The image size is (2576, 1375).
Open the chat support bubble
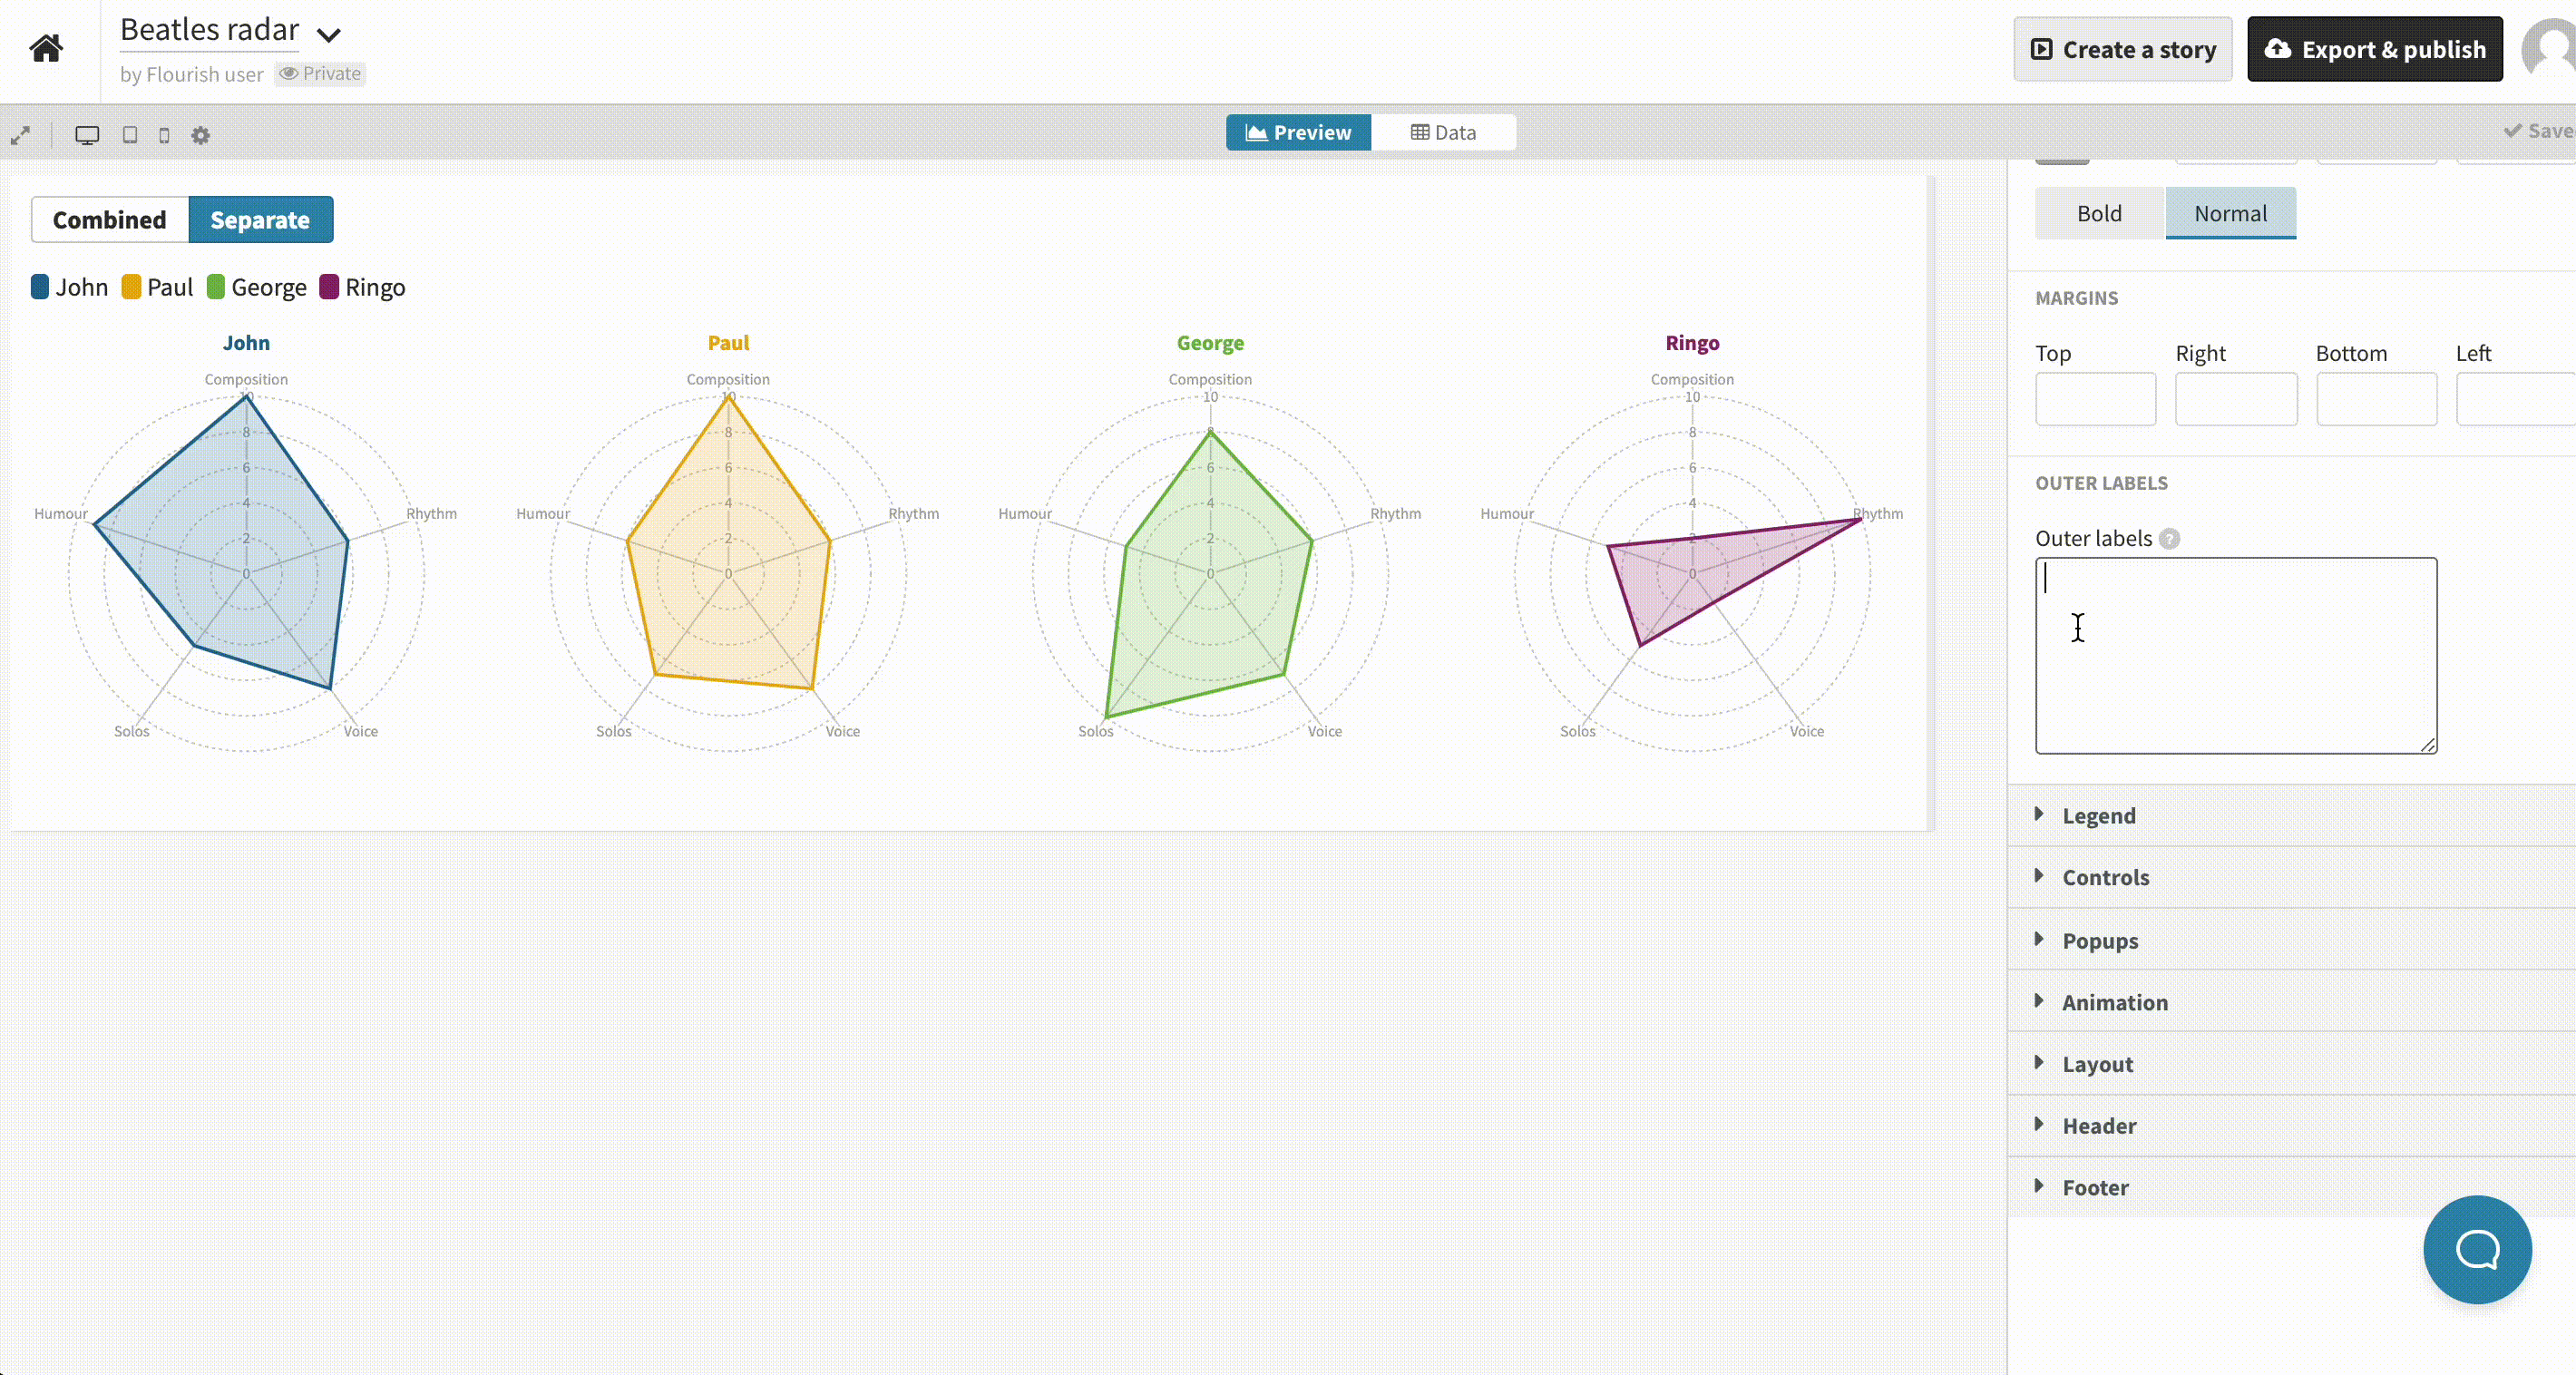point(2476,1249)
